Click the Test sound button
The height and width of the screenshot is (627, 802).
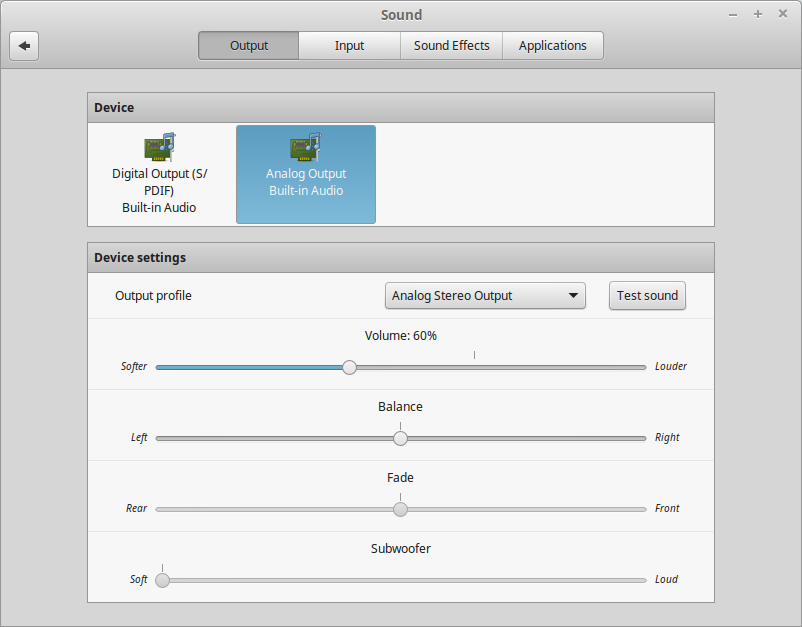coord(647,296)
